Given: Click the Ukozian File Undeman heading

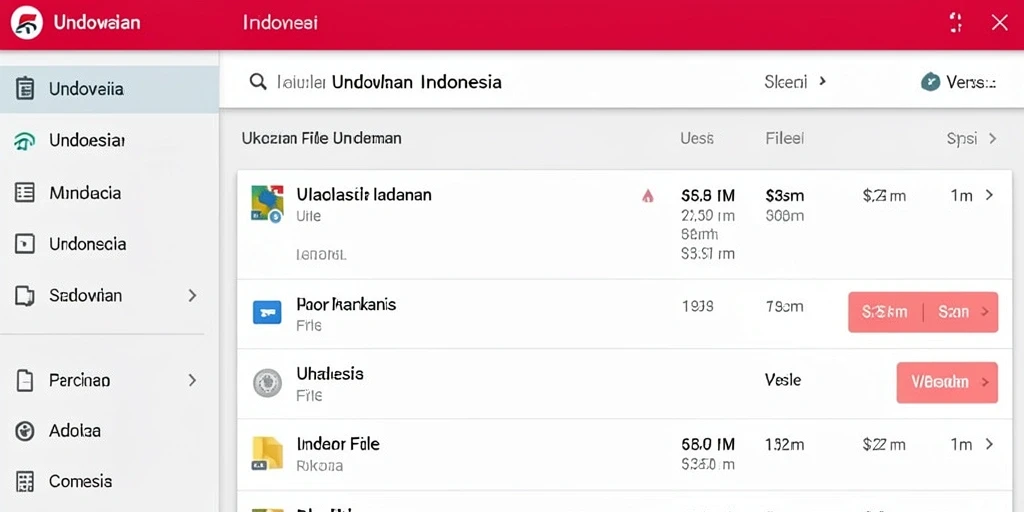Looking at the screenshot, I should tap(321, 138).
